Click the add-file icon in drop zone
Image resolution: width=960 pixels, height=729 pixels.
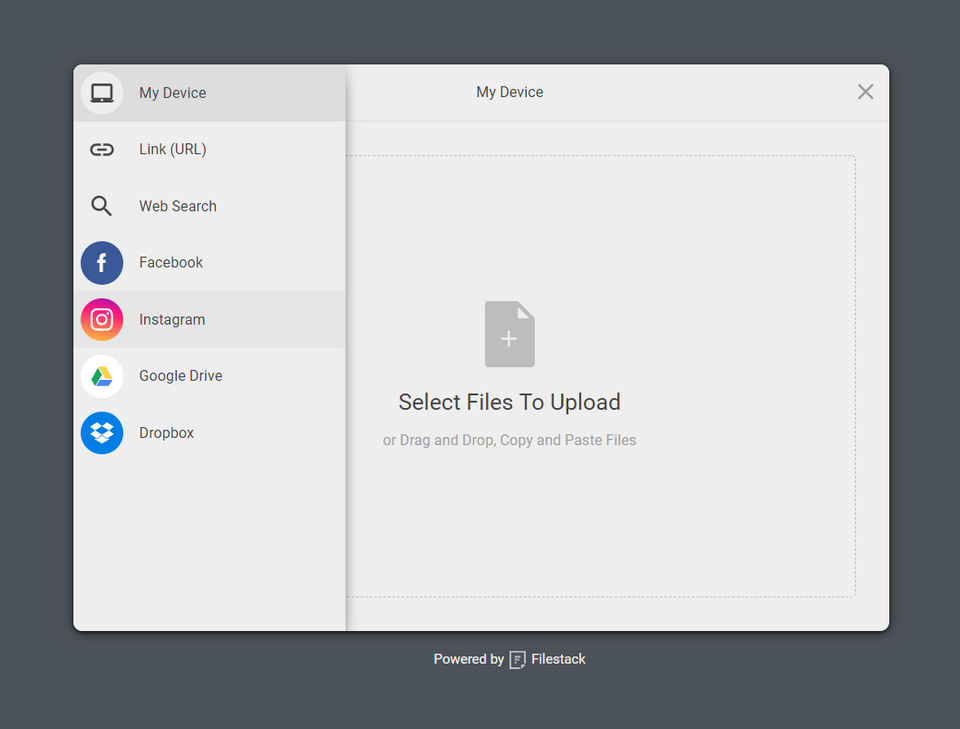510,334
